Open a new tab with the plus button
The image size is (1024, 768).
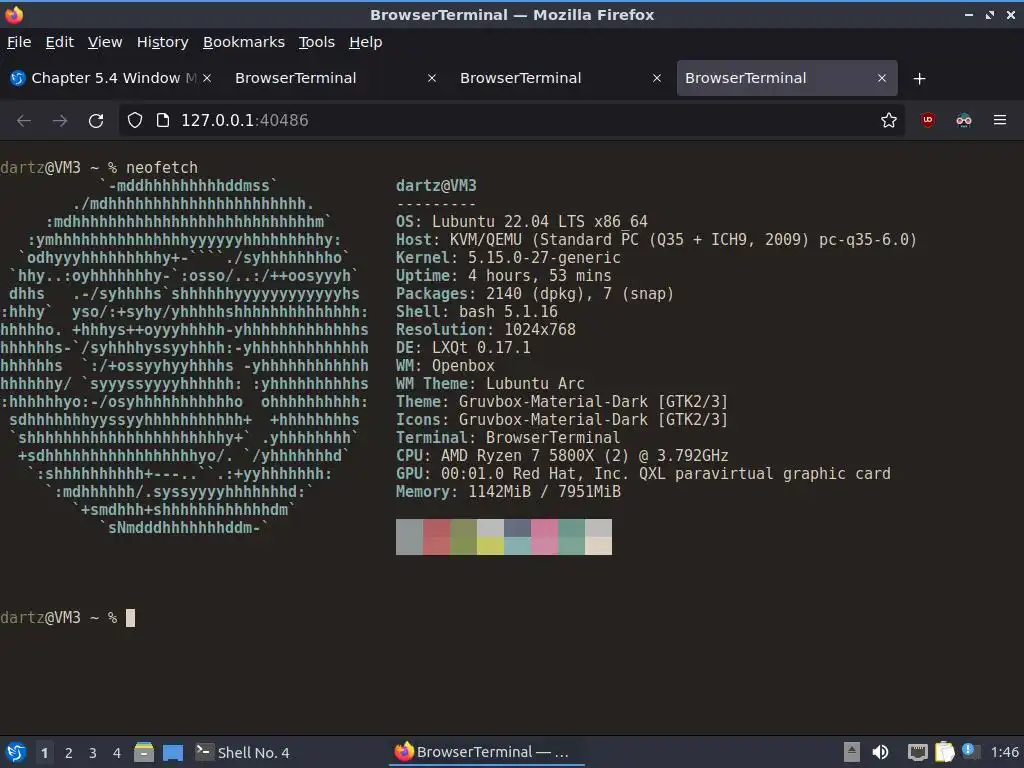click(x=919, y=78)
